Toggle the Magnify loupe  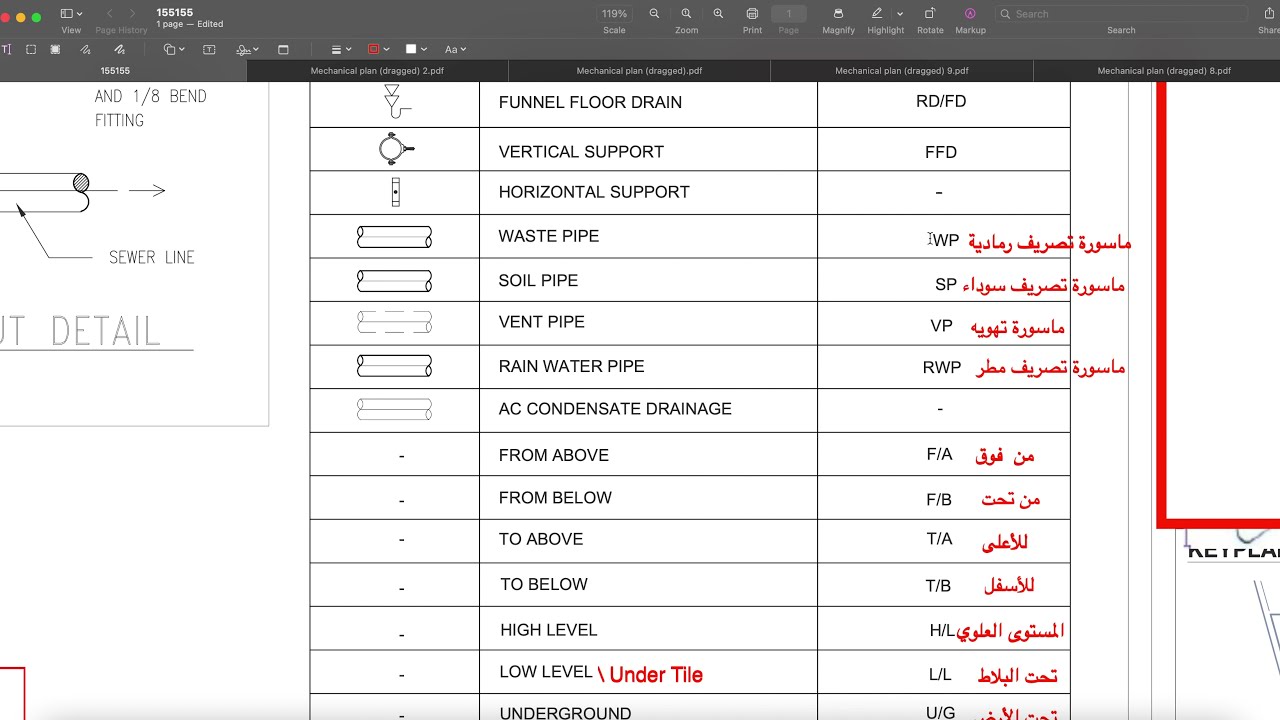tap(838, 14)
